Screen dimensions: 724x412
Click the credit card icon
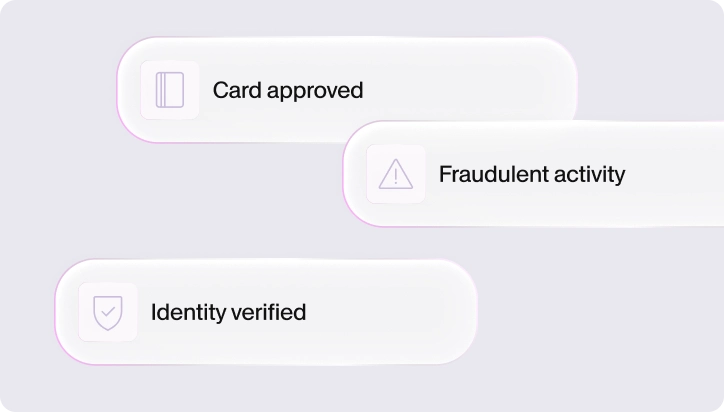pos(170,90)
